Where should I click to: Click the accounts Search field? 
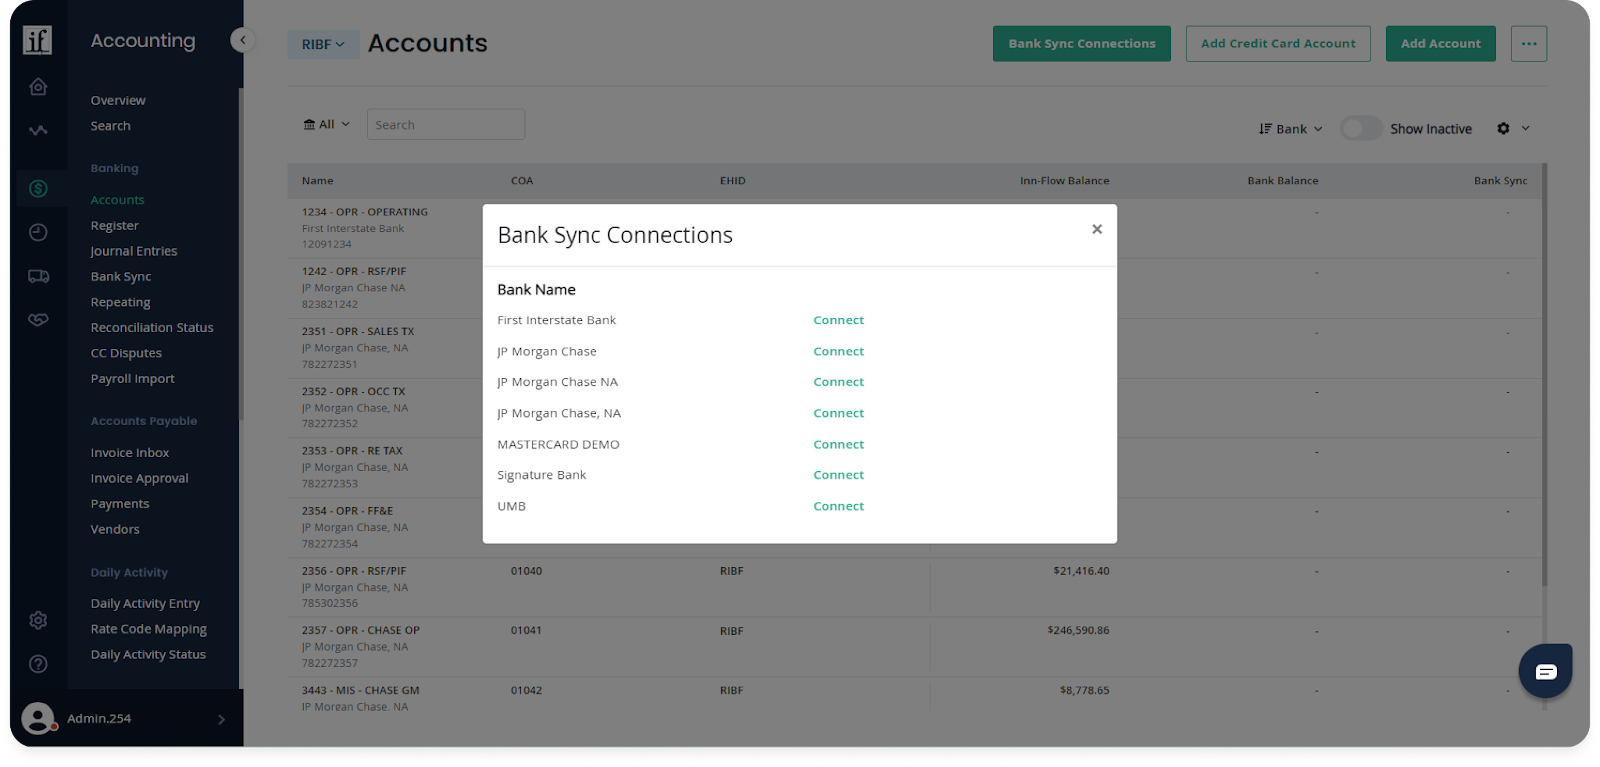tap(445, 125)
